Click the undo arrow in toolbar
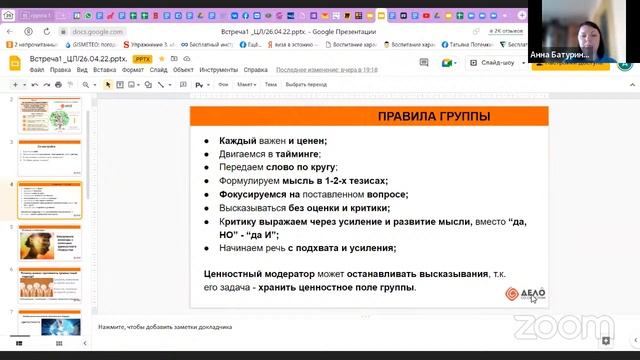Screen dimensions: 640x360 pos(35,85)
